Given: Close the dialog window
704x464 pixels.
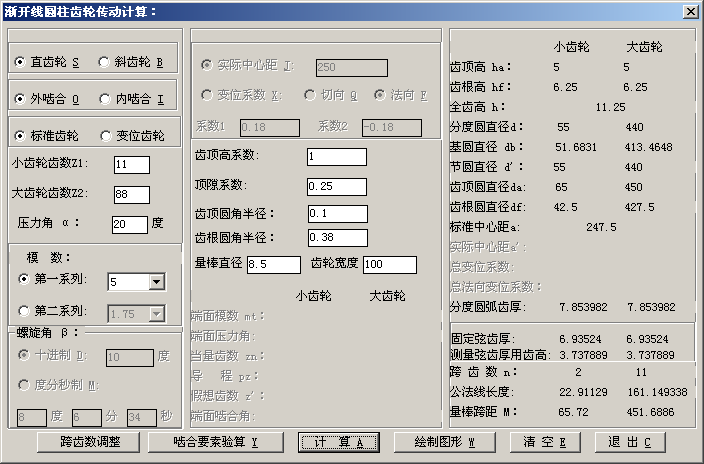Looking at the screenshot, I should (x=690, y=11).
